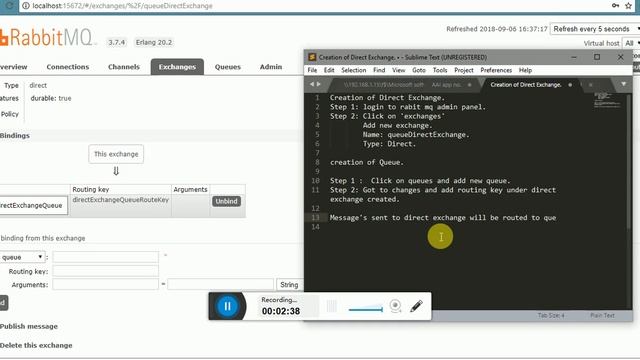640x360 pixels.
Task: Go to RabbitMQ Queues tab
Action: tap(228, 67)
